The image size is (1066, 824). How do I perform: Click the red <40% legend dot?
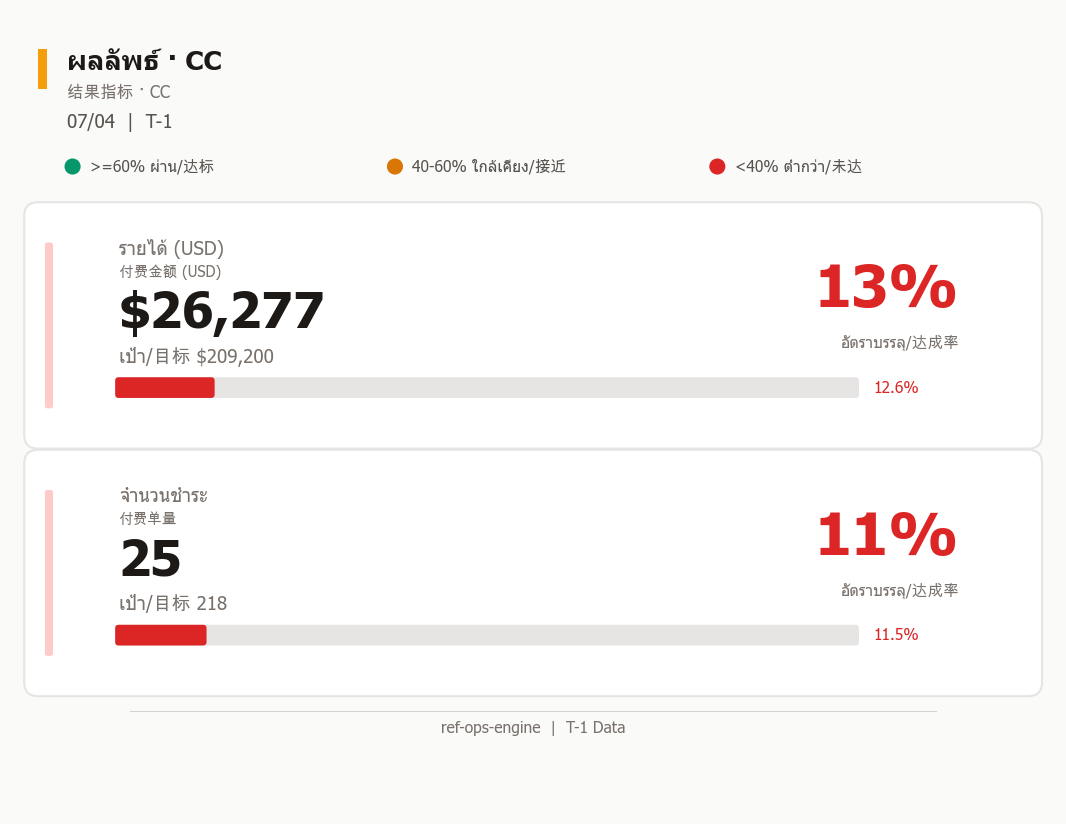tap(717, 167)
